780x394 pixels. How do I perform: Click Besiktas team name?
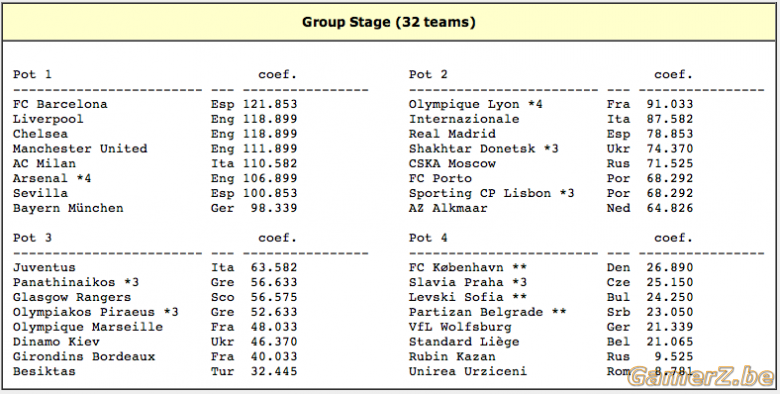coord(44,371)
